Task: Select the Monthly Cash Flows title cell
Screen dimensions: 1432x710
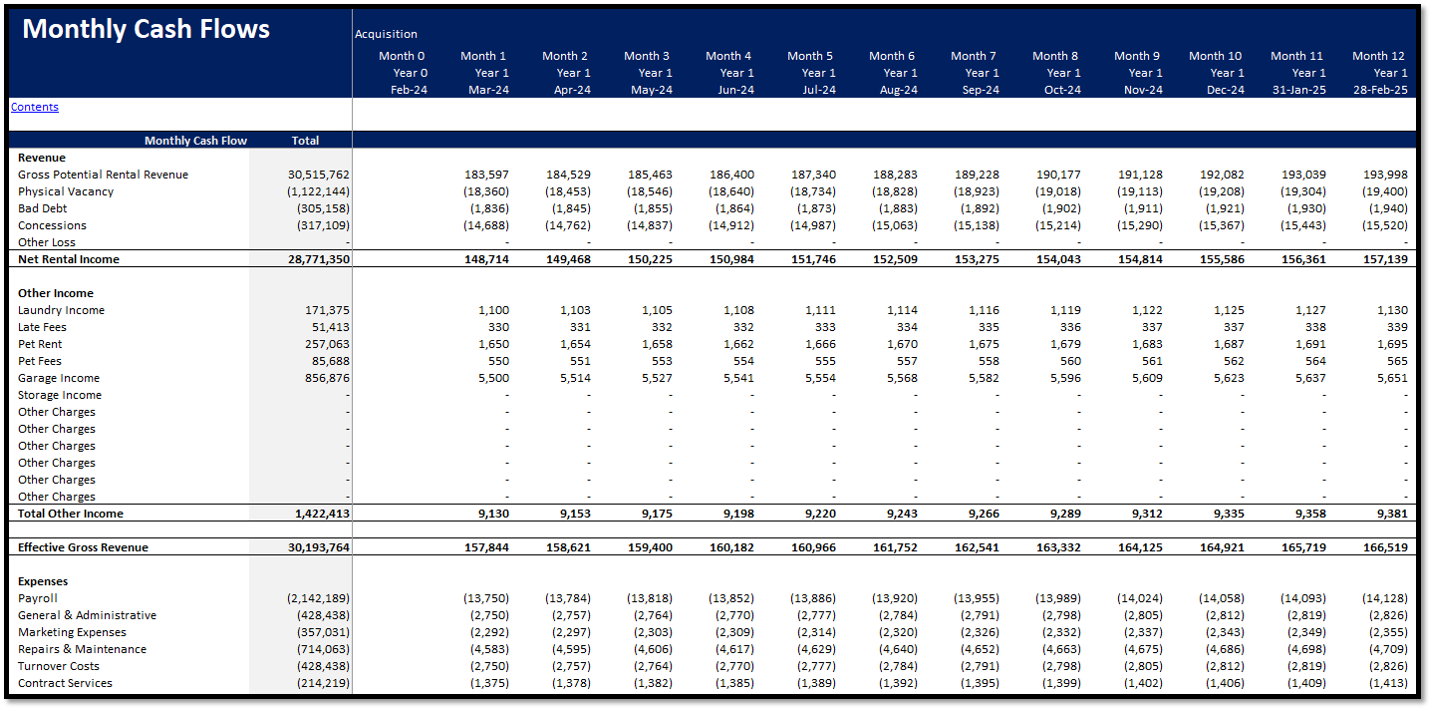Action: [x=146, y=29]
